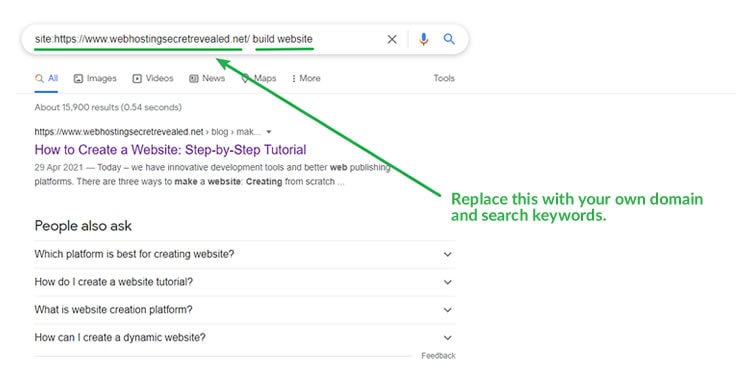Click the Feedback link below questions
Image resolution: width=750 pixels, height=385 pixels.
click(438, 356)
